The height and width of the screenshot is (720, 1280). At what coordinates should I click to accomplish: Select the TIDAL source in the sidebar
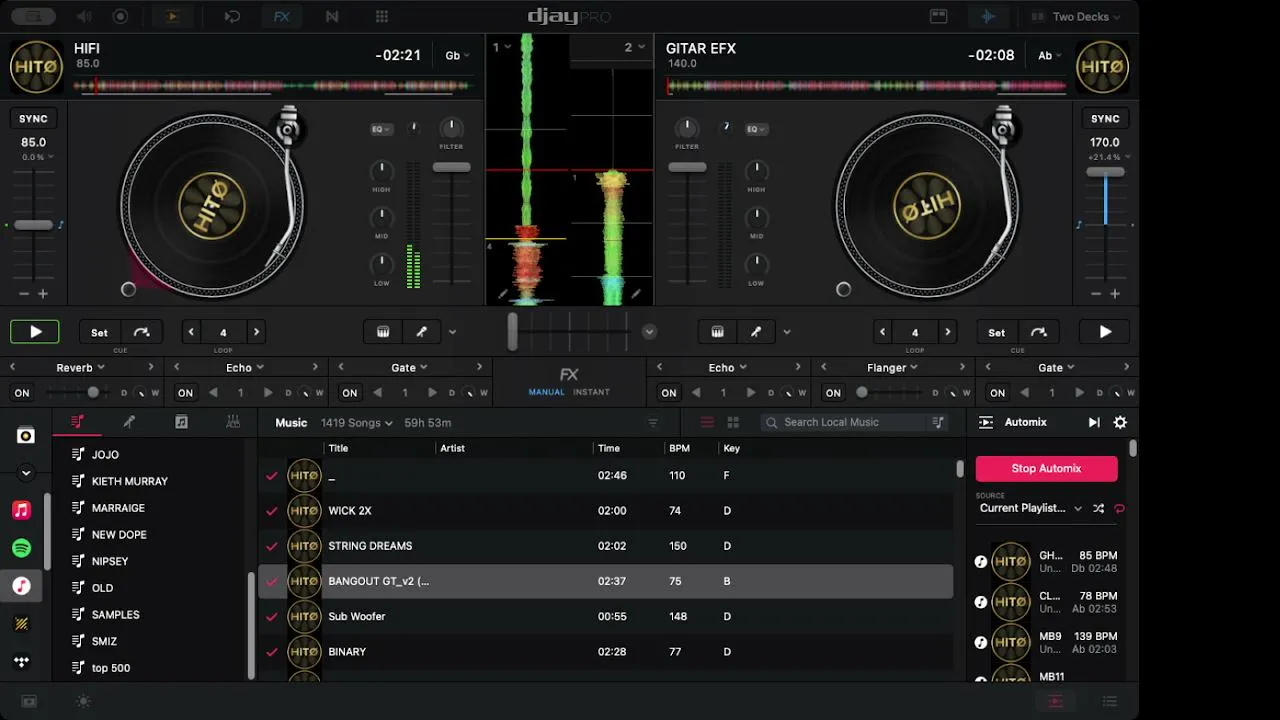[x=21, y=662]
